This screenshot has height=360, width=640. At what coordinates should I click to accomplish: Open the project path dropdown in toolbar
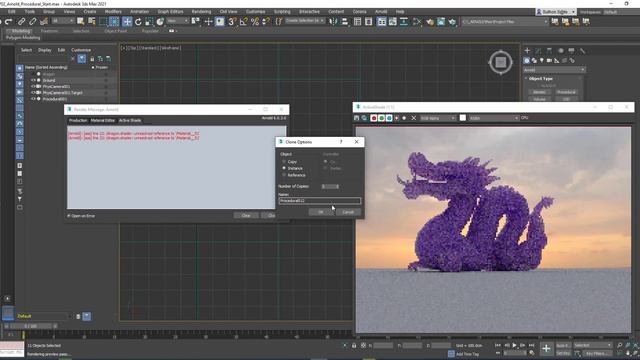(x=505, y=22)
